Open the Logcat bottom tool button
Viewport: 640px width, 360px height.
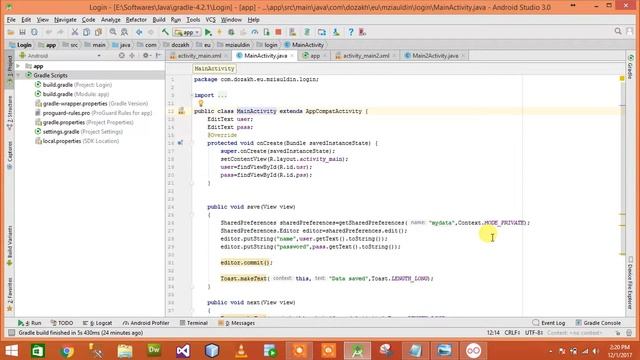98,323
